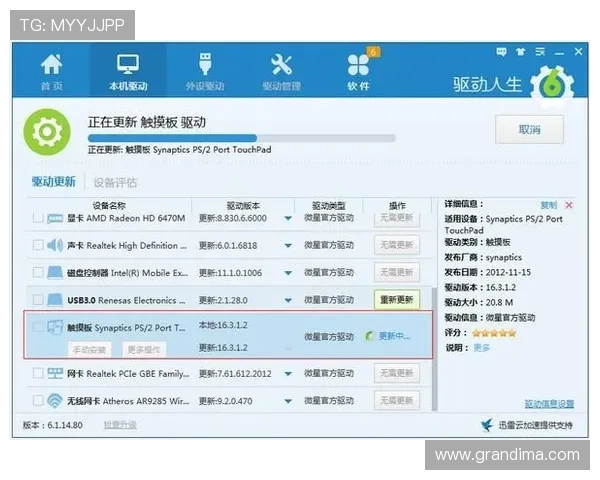Image resolution: width=600 pixels, height=480 pixels.
Task: Check the 网卡 Realtek PCIe GBE checkbox
Action: click(38, 373)
